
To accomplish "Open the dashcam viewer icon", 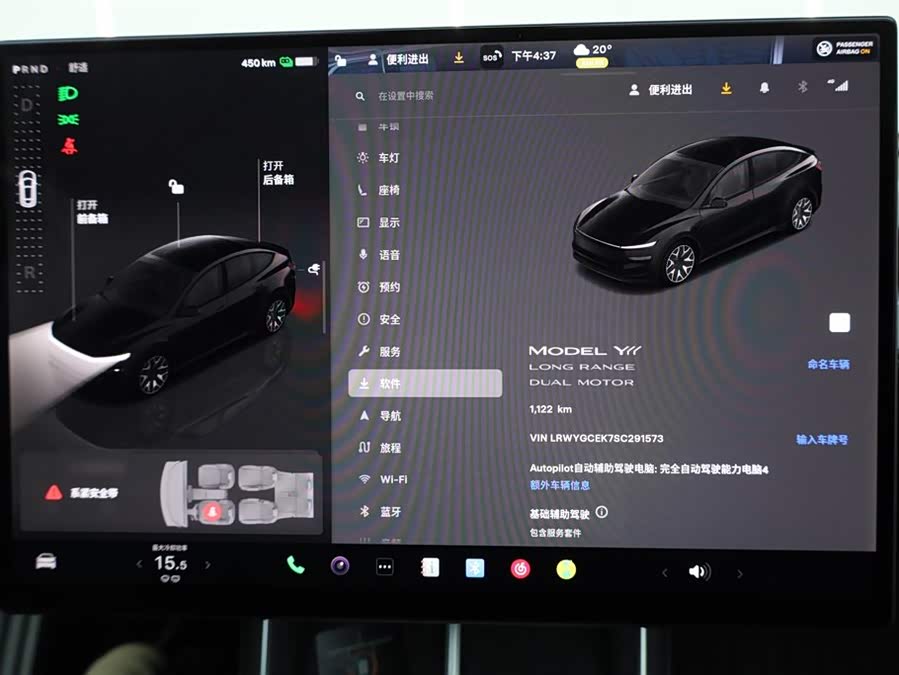I will tap(339, 565).
